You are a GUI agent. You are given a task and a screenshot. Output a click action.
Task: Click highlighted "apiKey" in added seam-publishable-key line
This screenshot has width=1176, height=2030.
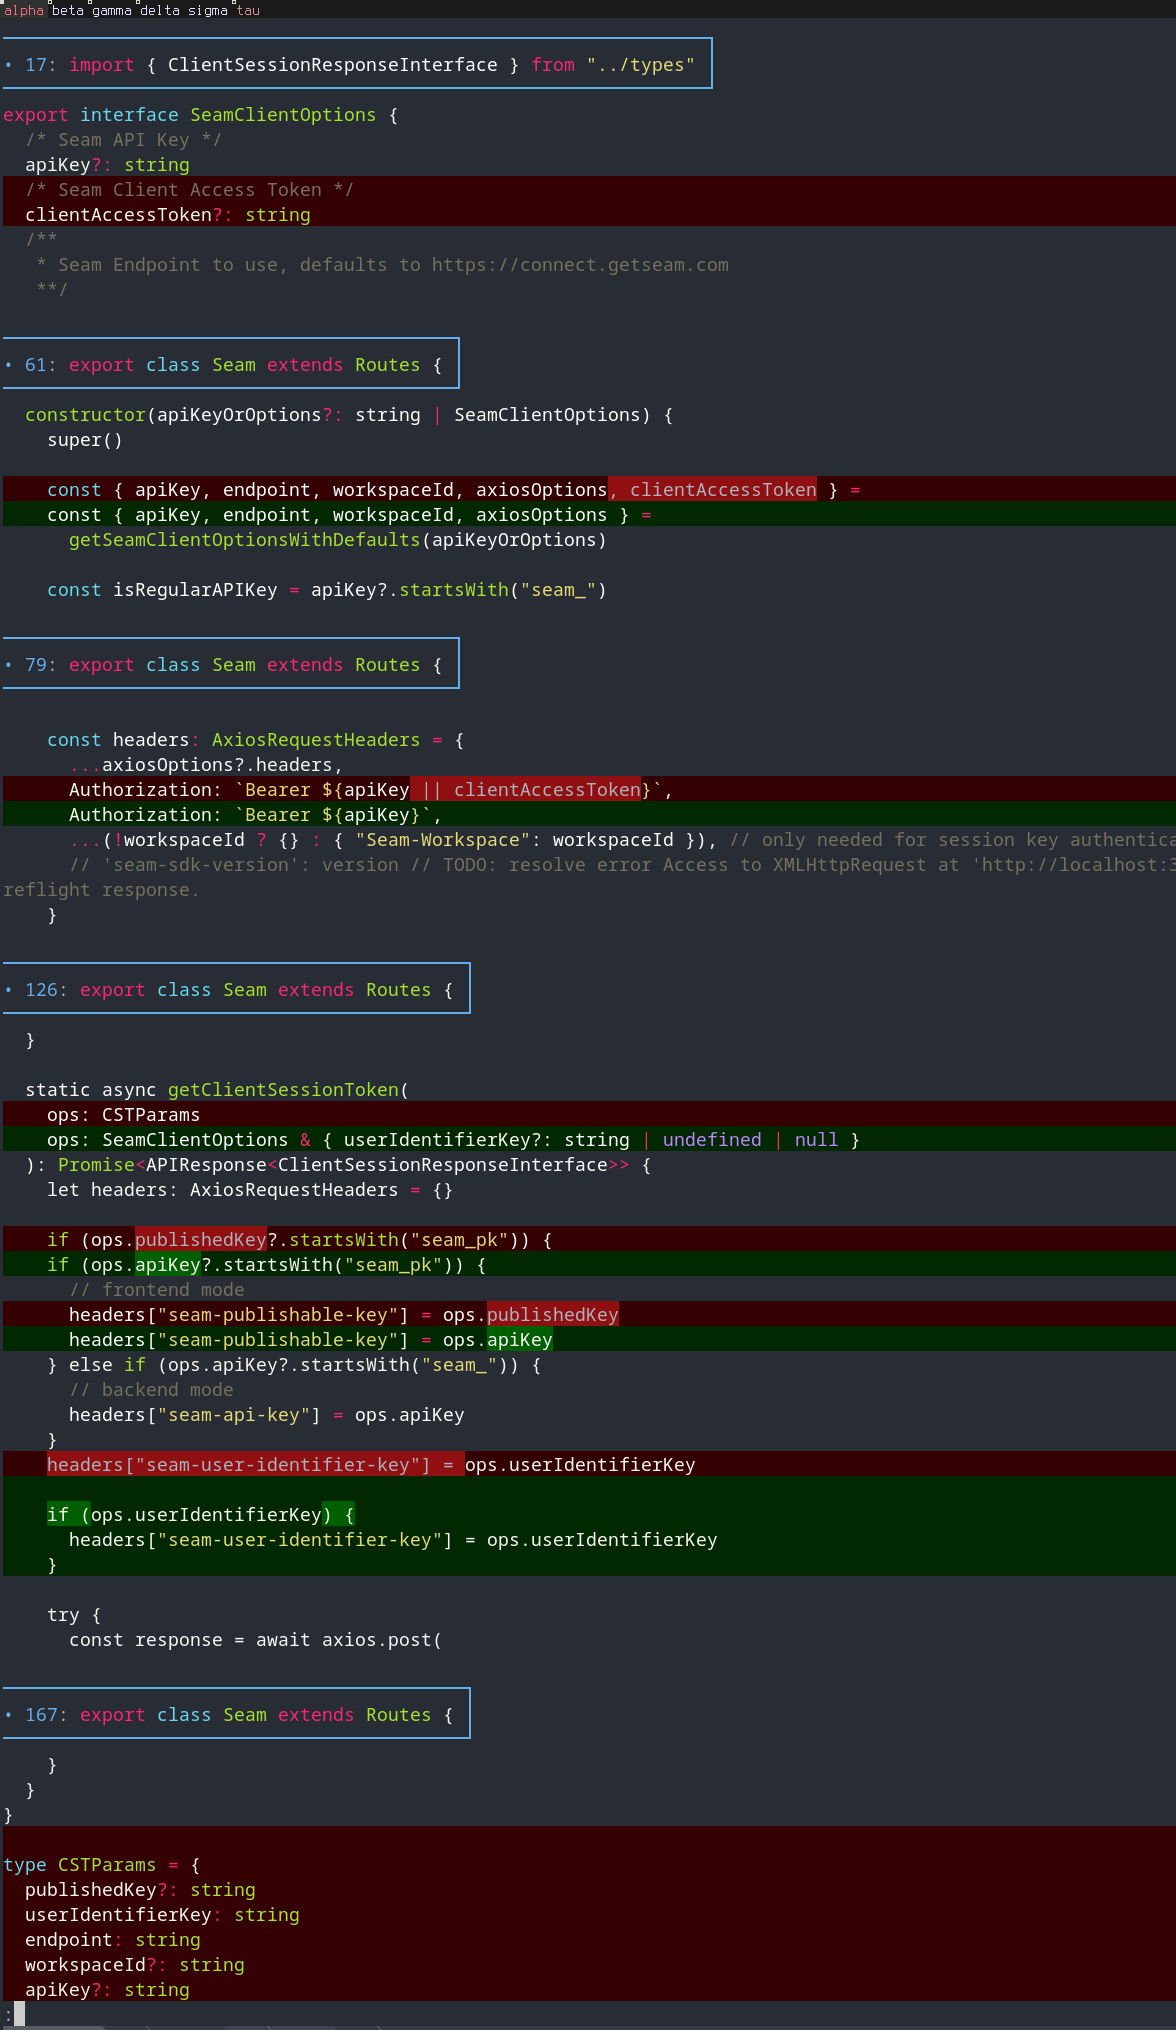[x=520, y=1340]
